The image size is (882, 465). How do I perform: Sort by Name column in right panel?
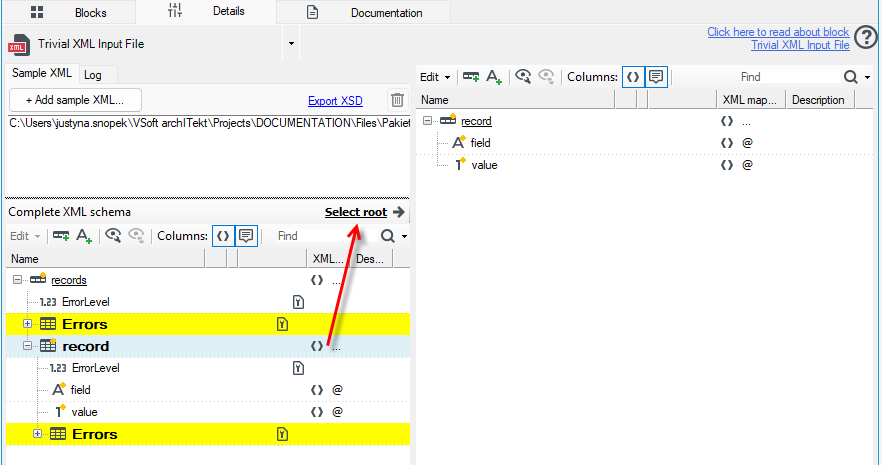[x=515, y=100]
